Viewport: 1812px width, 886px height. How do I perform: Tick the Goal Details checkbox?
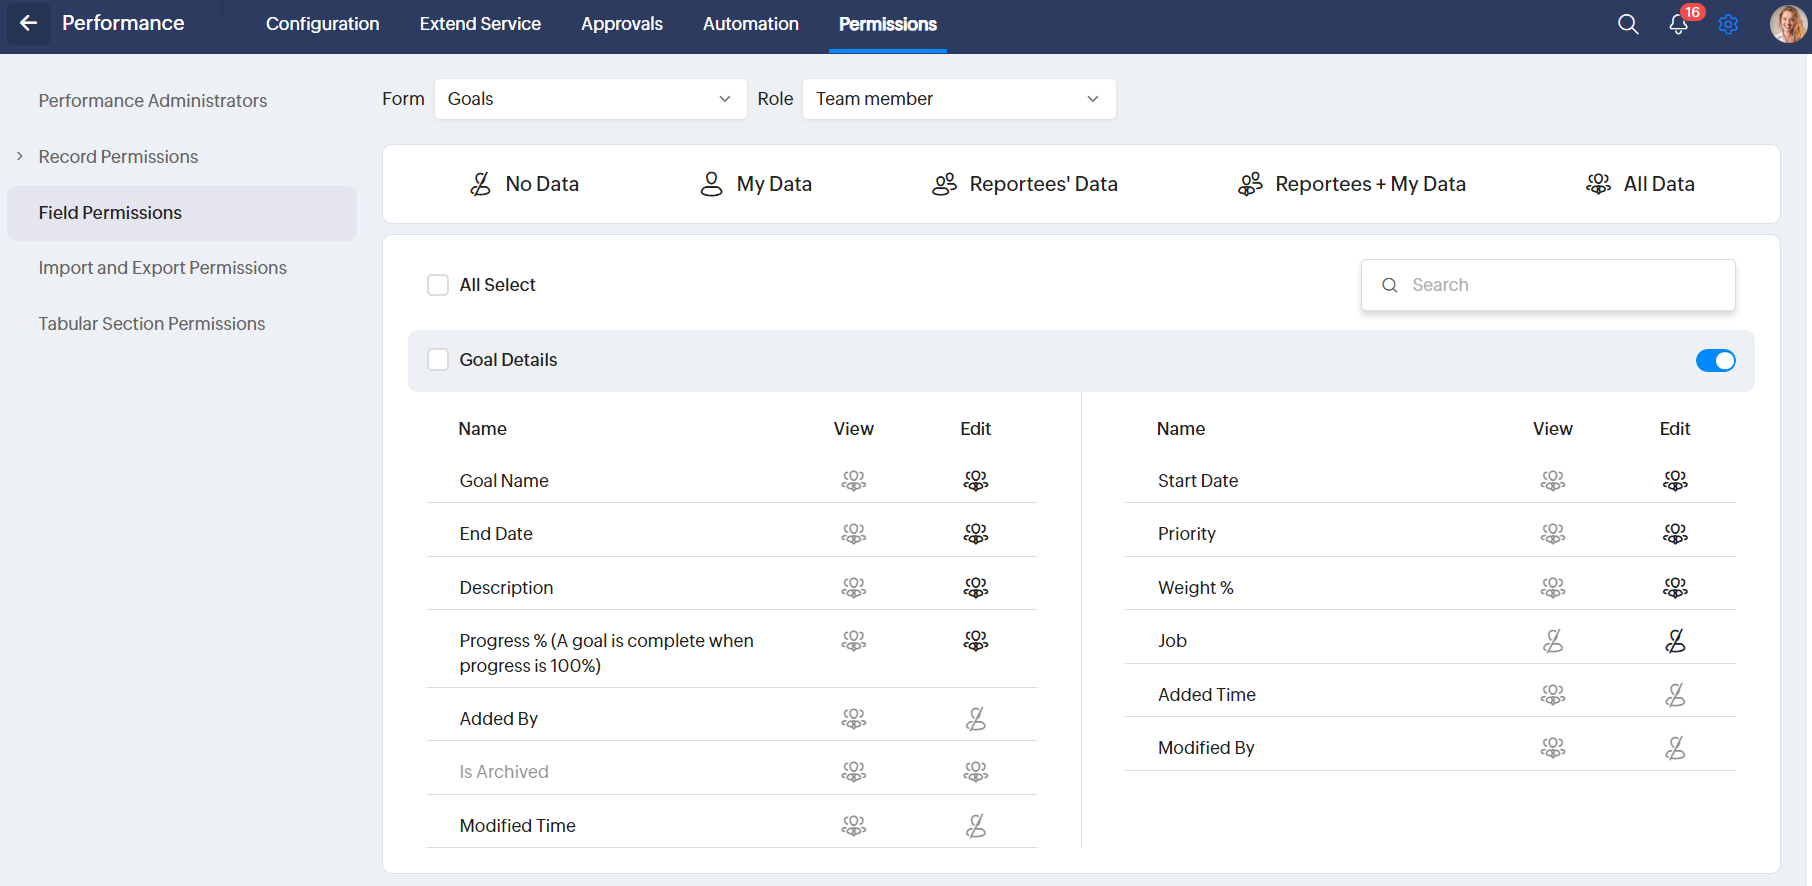pyautogui.click(x=438, y=360)
